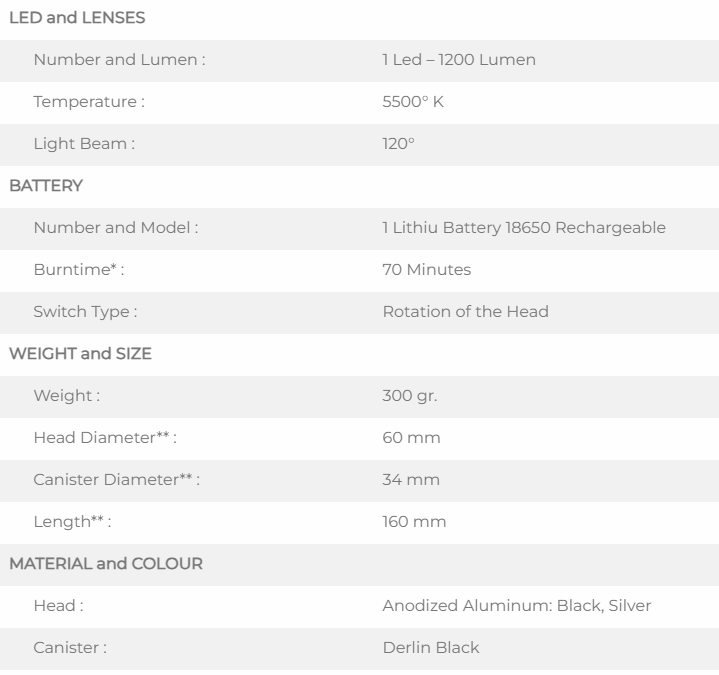
Task: Click the Derlin Black canister value
Action: tap(430, 647)
